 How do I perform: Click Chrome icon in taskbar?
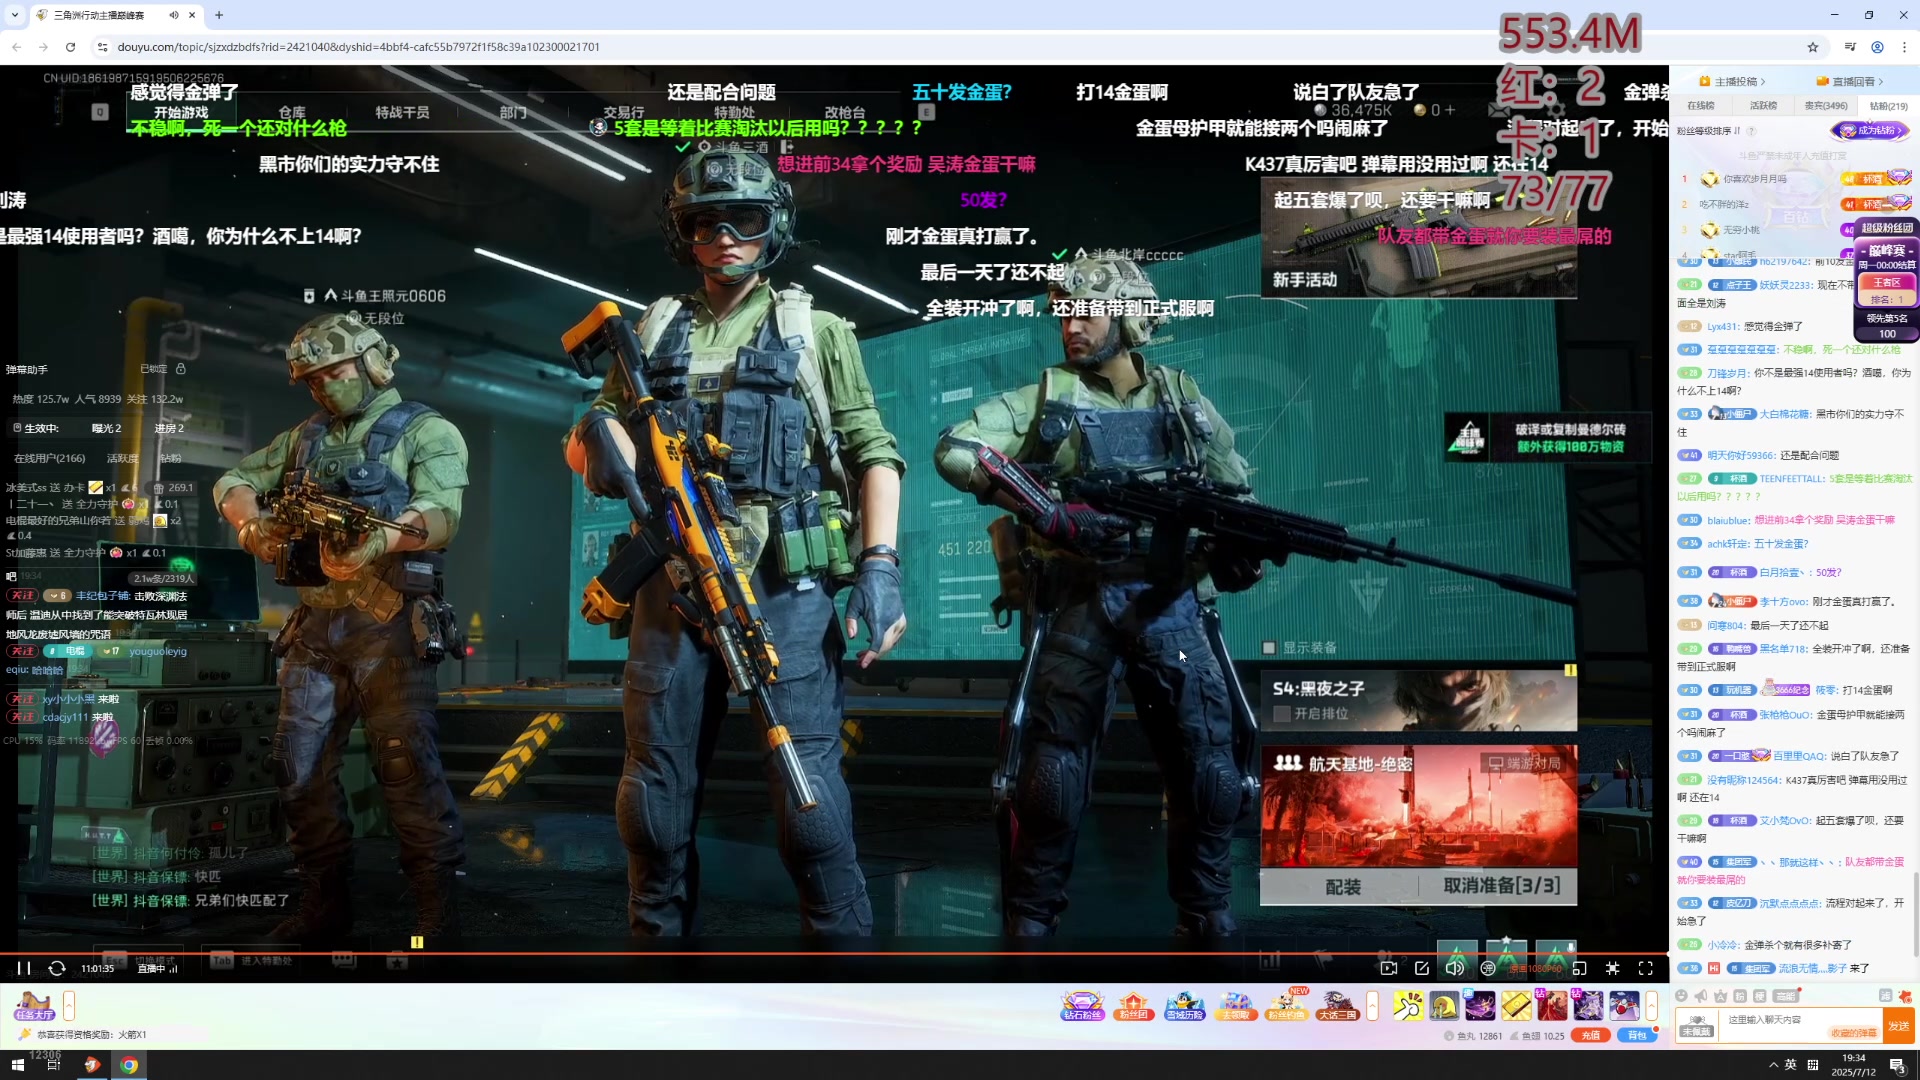click(x=129, y=1065)
